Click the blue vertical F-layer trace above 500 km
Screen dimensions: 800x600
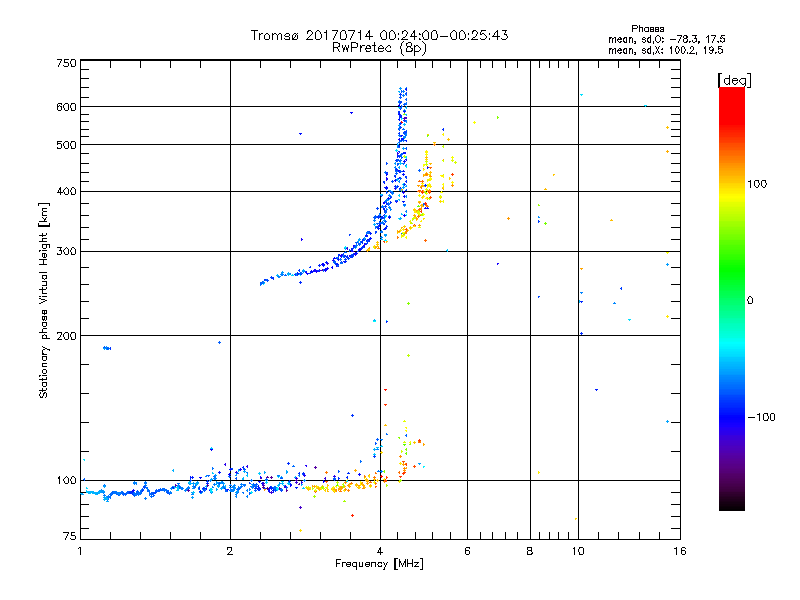[x=403, y=116]
